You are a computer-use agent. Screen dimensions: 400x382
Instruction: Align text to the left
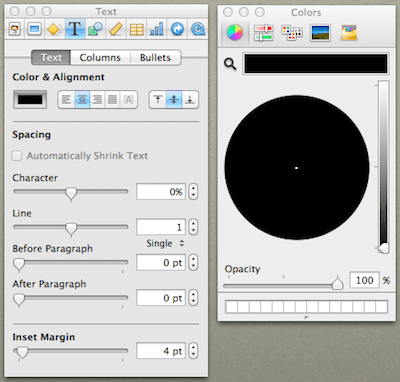pos(66,99)
